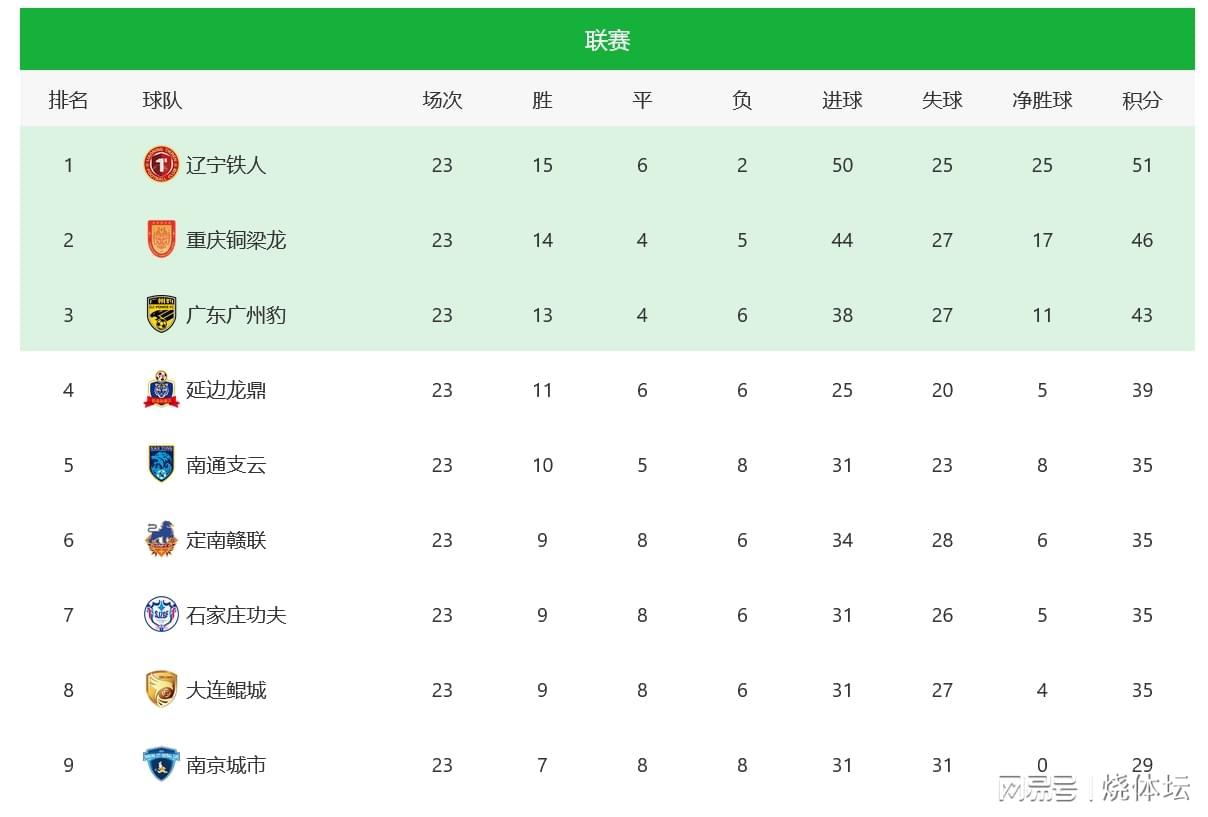
Task: Open the 南京城市 team name link
Action: tap(226, 765)
